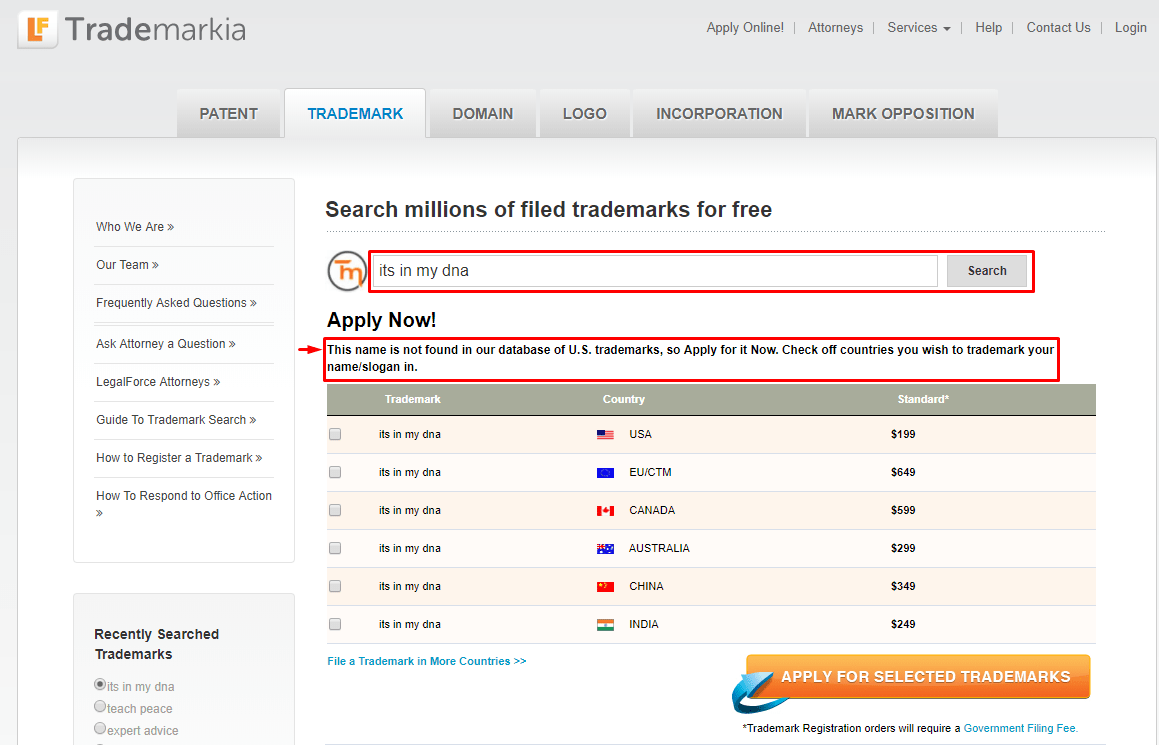1159x745 pixels.
Task: Click the $649 price in EU/CTM row
Action: point(903,472)
